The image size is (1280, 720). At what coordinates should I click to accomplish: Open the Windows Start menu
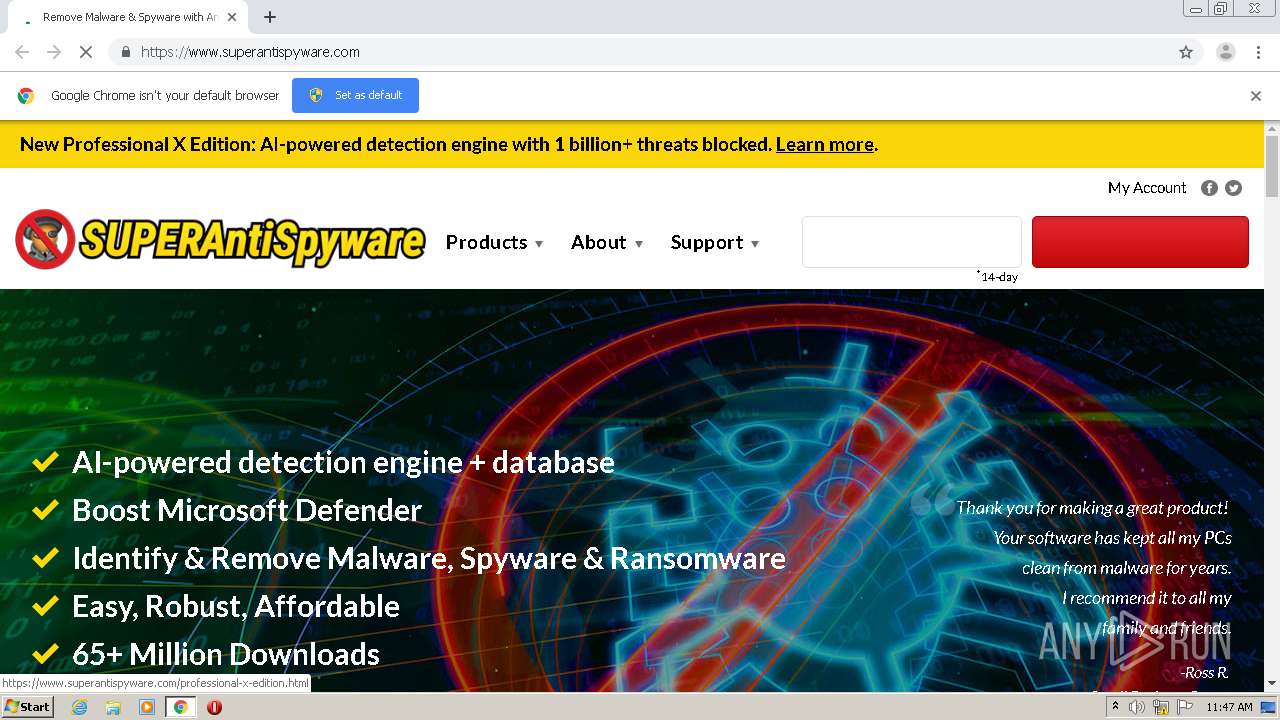tap(27, 707)
